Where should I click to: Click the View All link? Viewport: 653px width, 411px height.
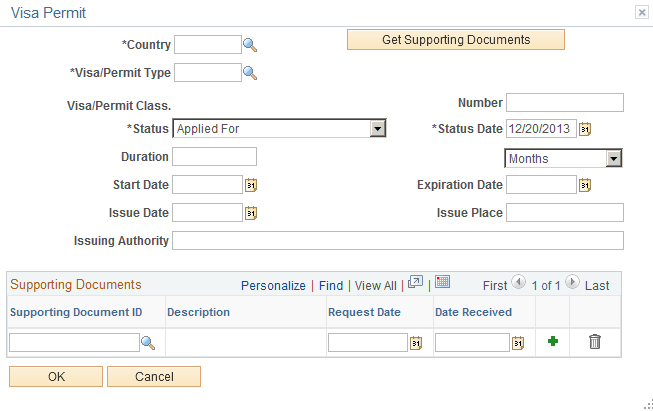click(376, 285)
